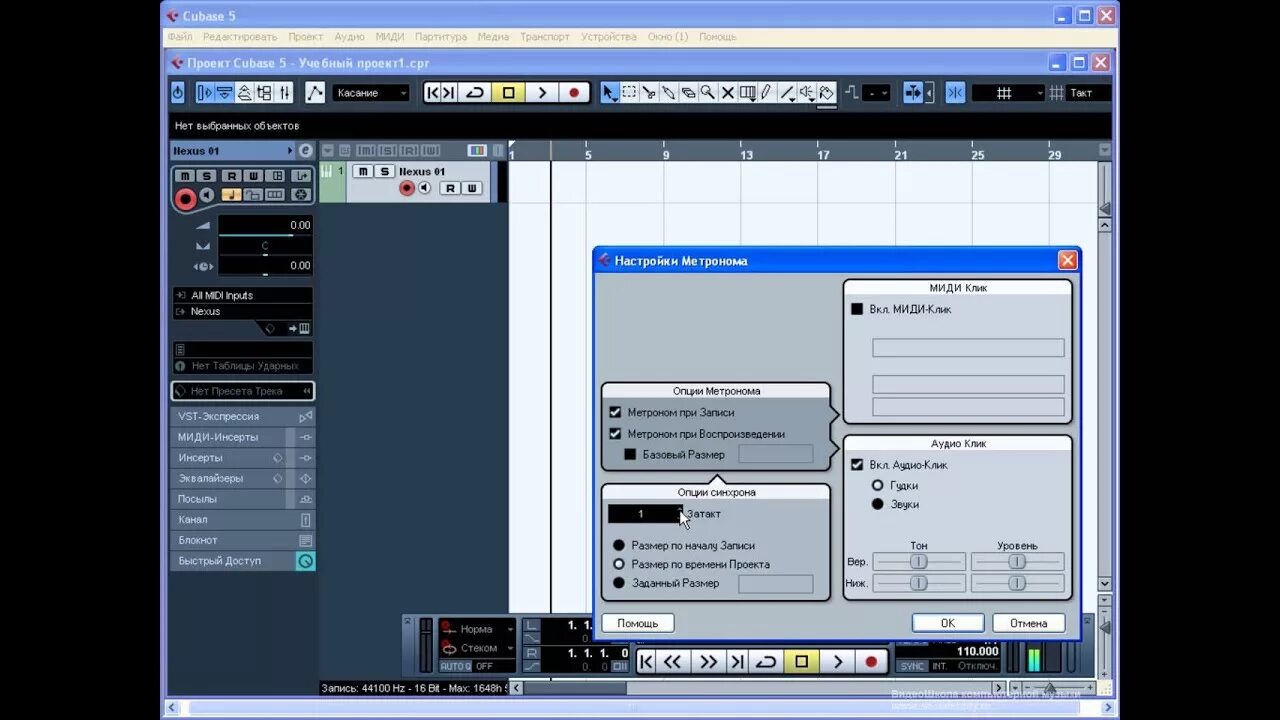The image size is (1280, 720).
Task: Toggle Metronome on Playback checkbox
Action: point(615,434)
